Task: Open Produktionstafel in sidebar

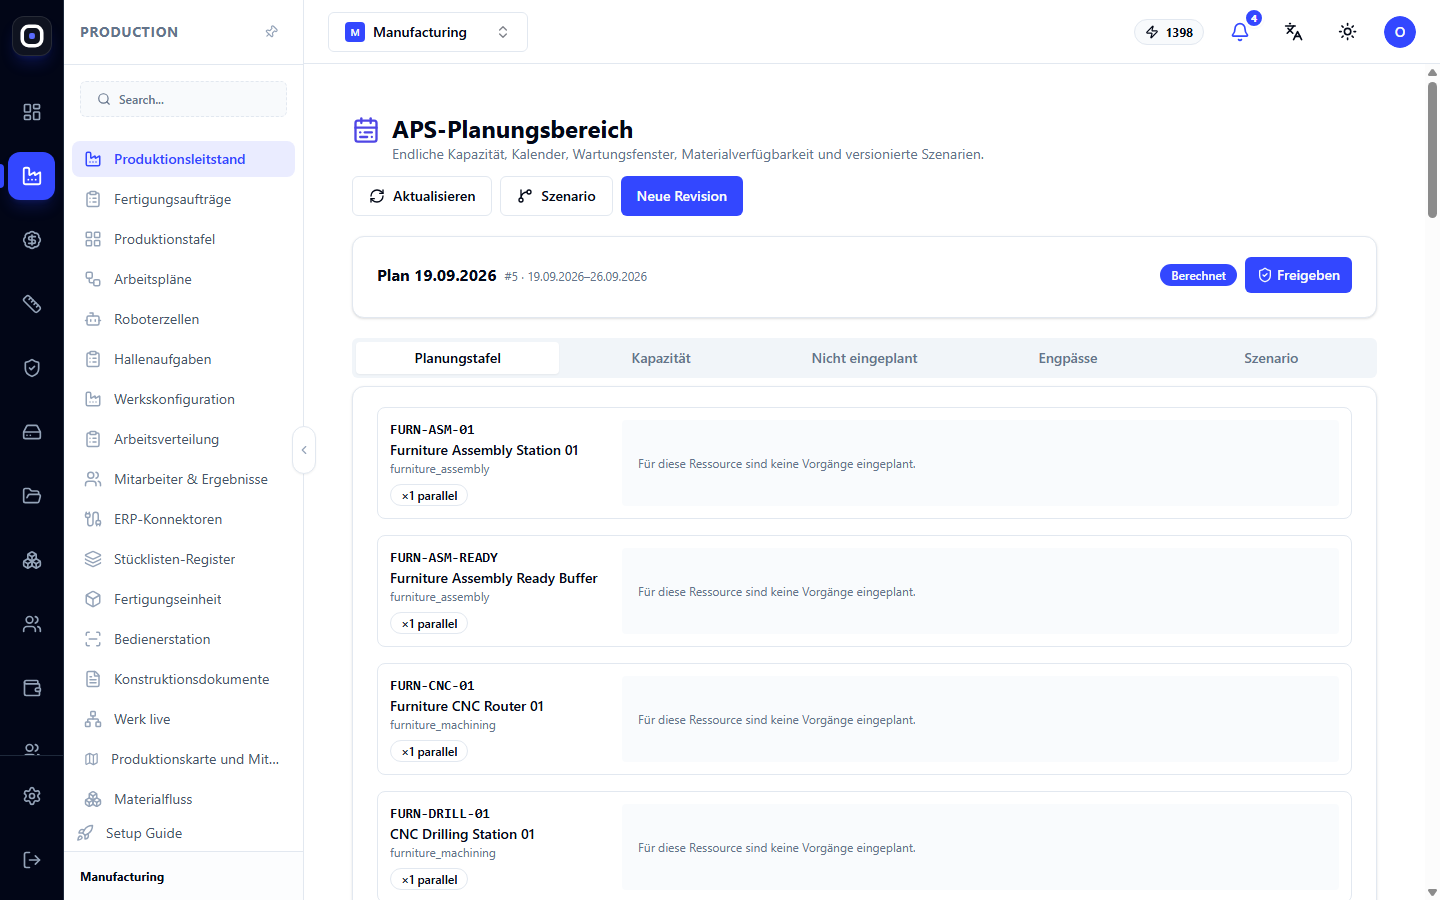Action: coord(184,239)
